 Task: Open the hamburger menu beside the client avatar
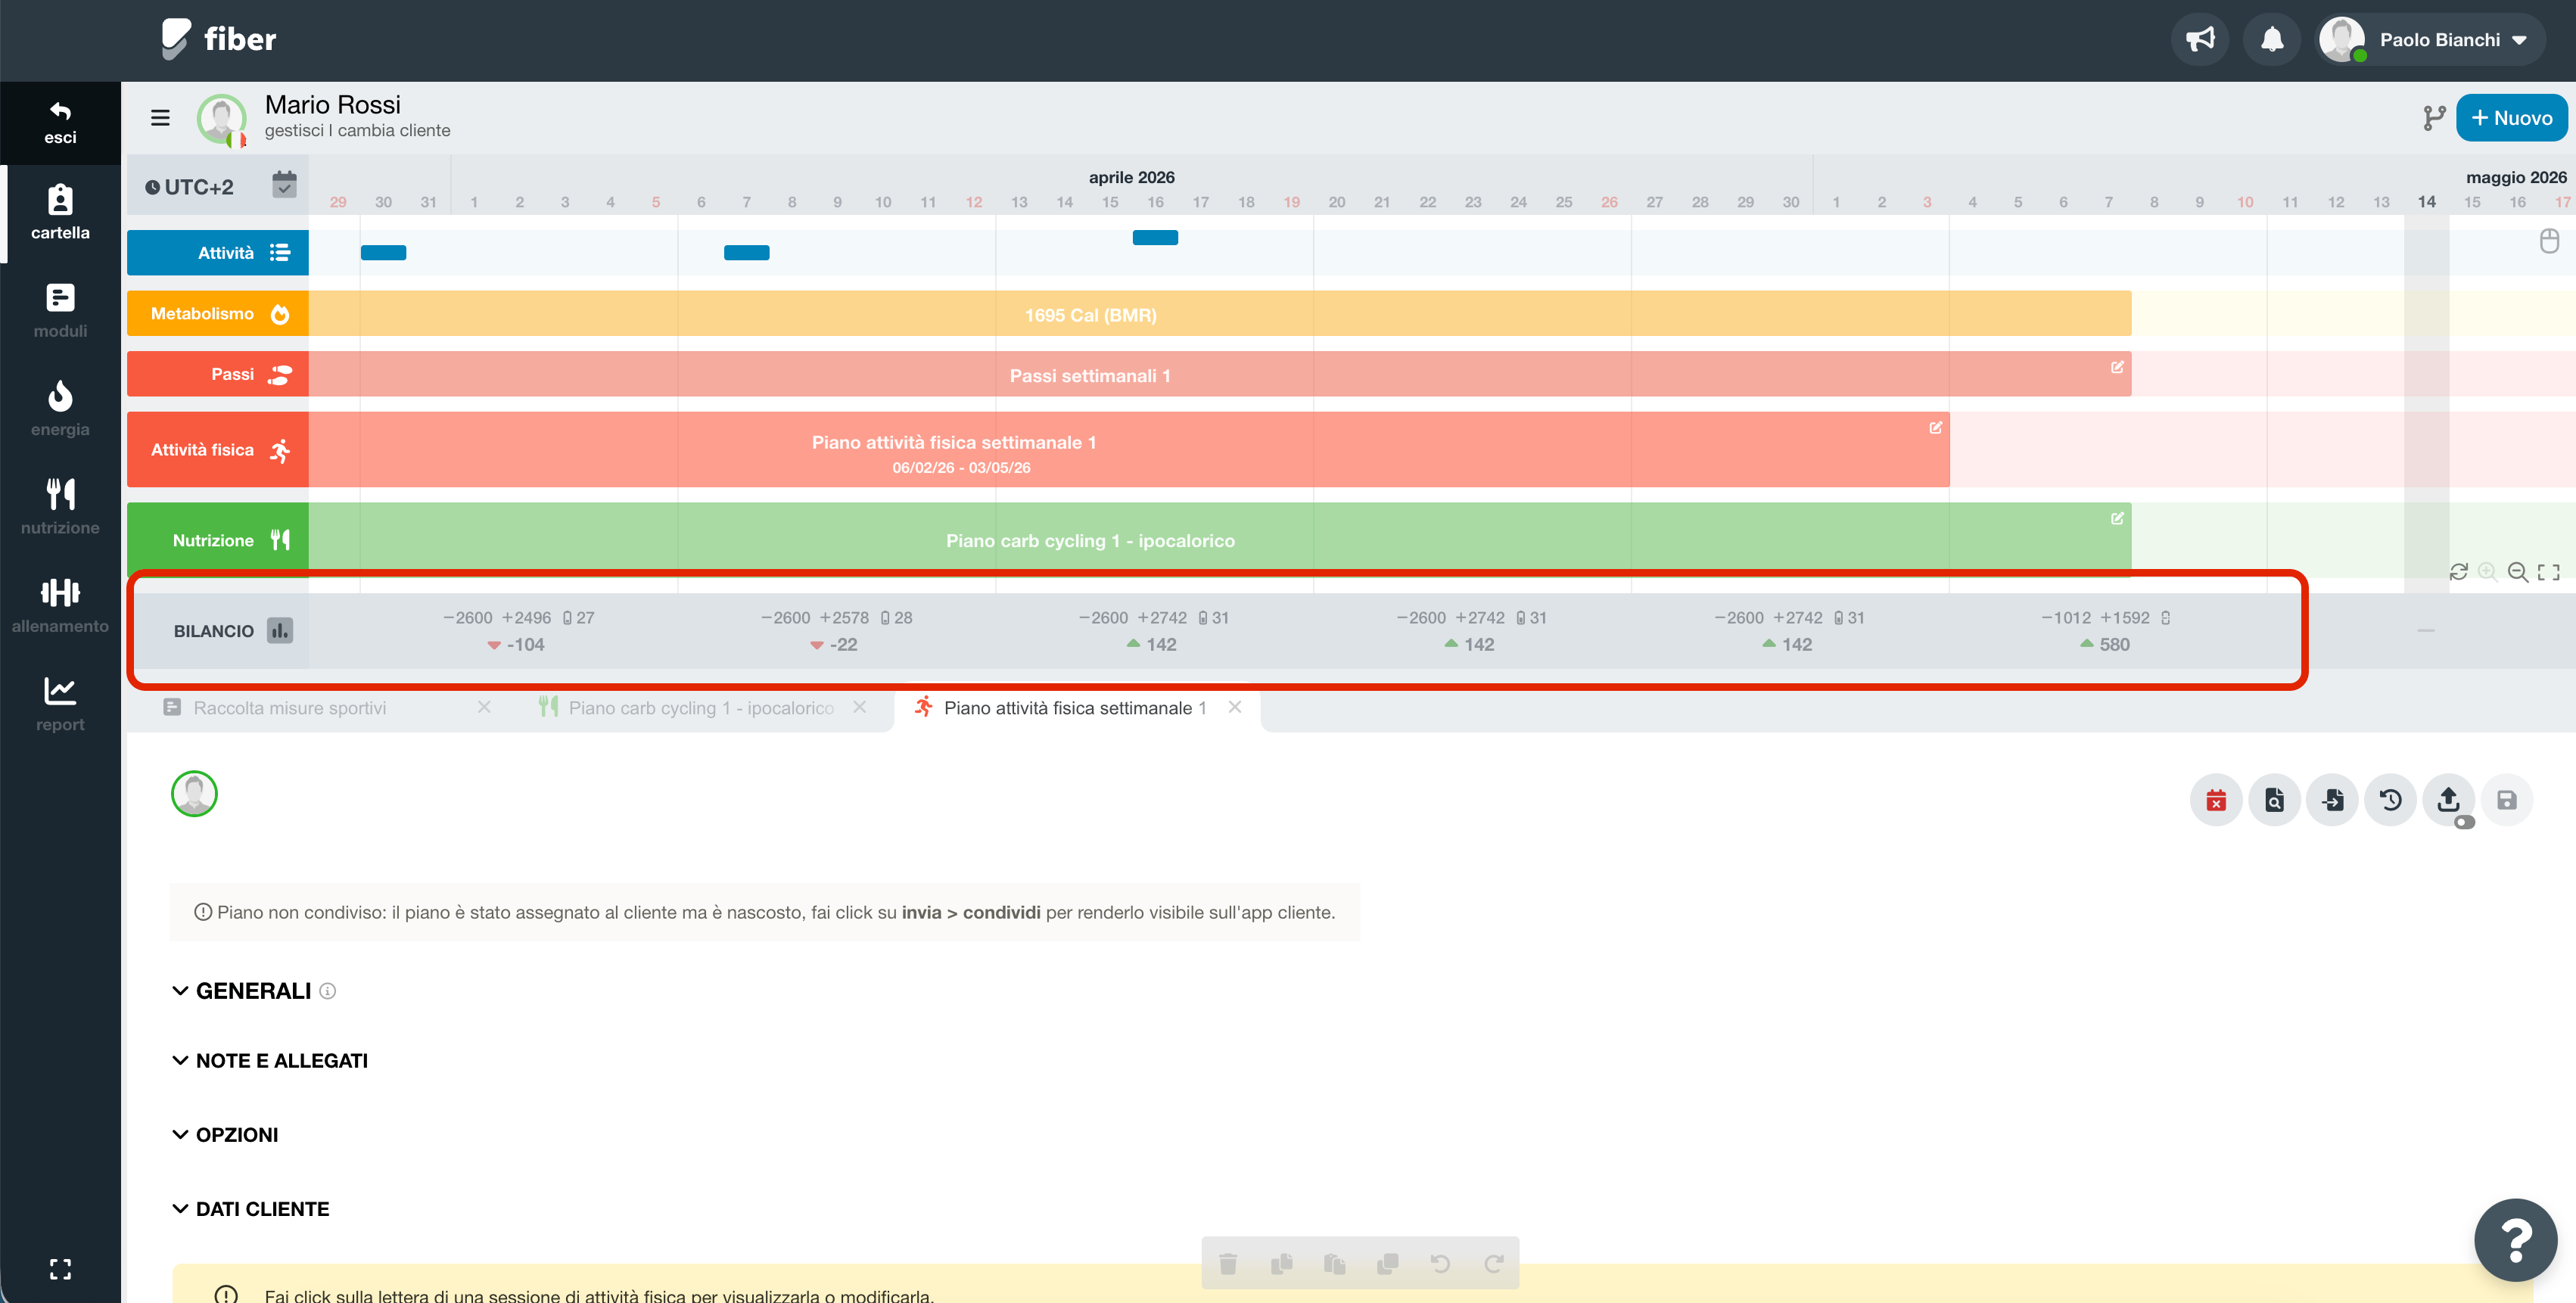[160, 118]
